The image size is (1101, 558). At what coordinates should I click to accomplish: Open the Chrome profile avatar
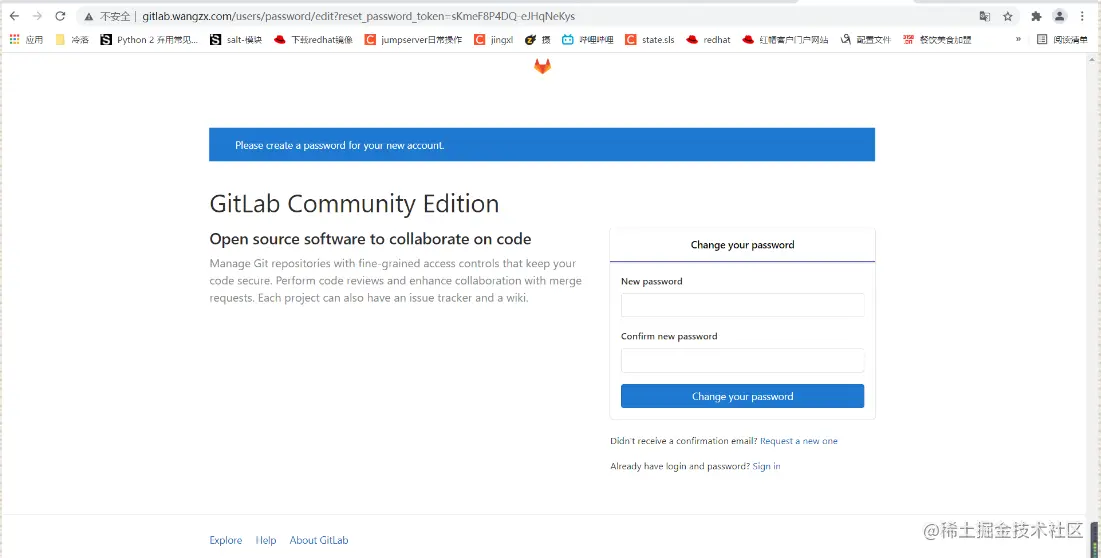point(1060,16)
